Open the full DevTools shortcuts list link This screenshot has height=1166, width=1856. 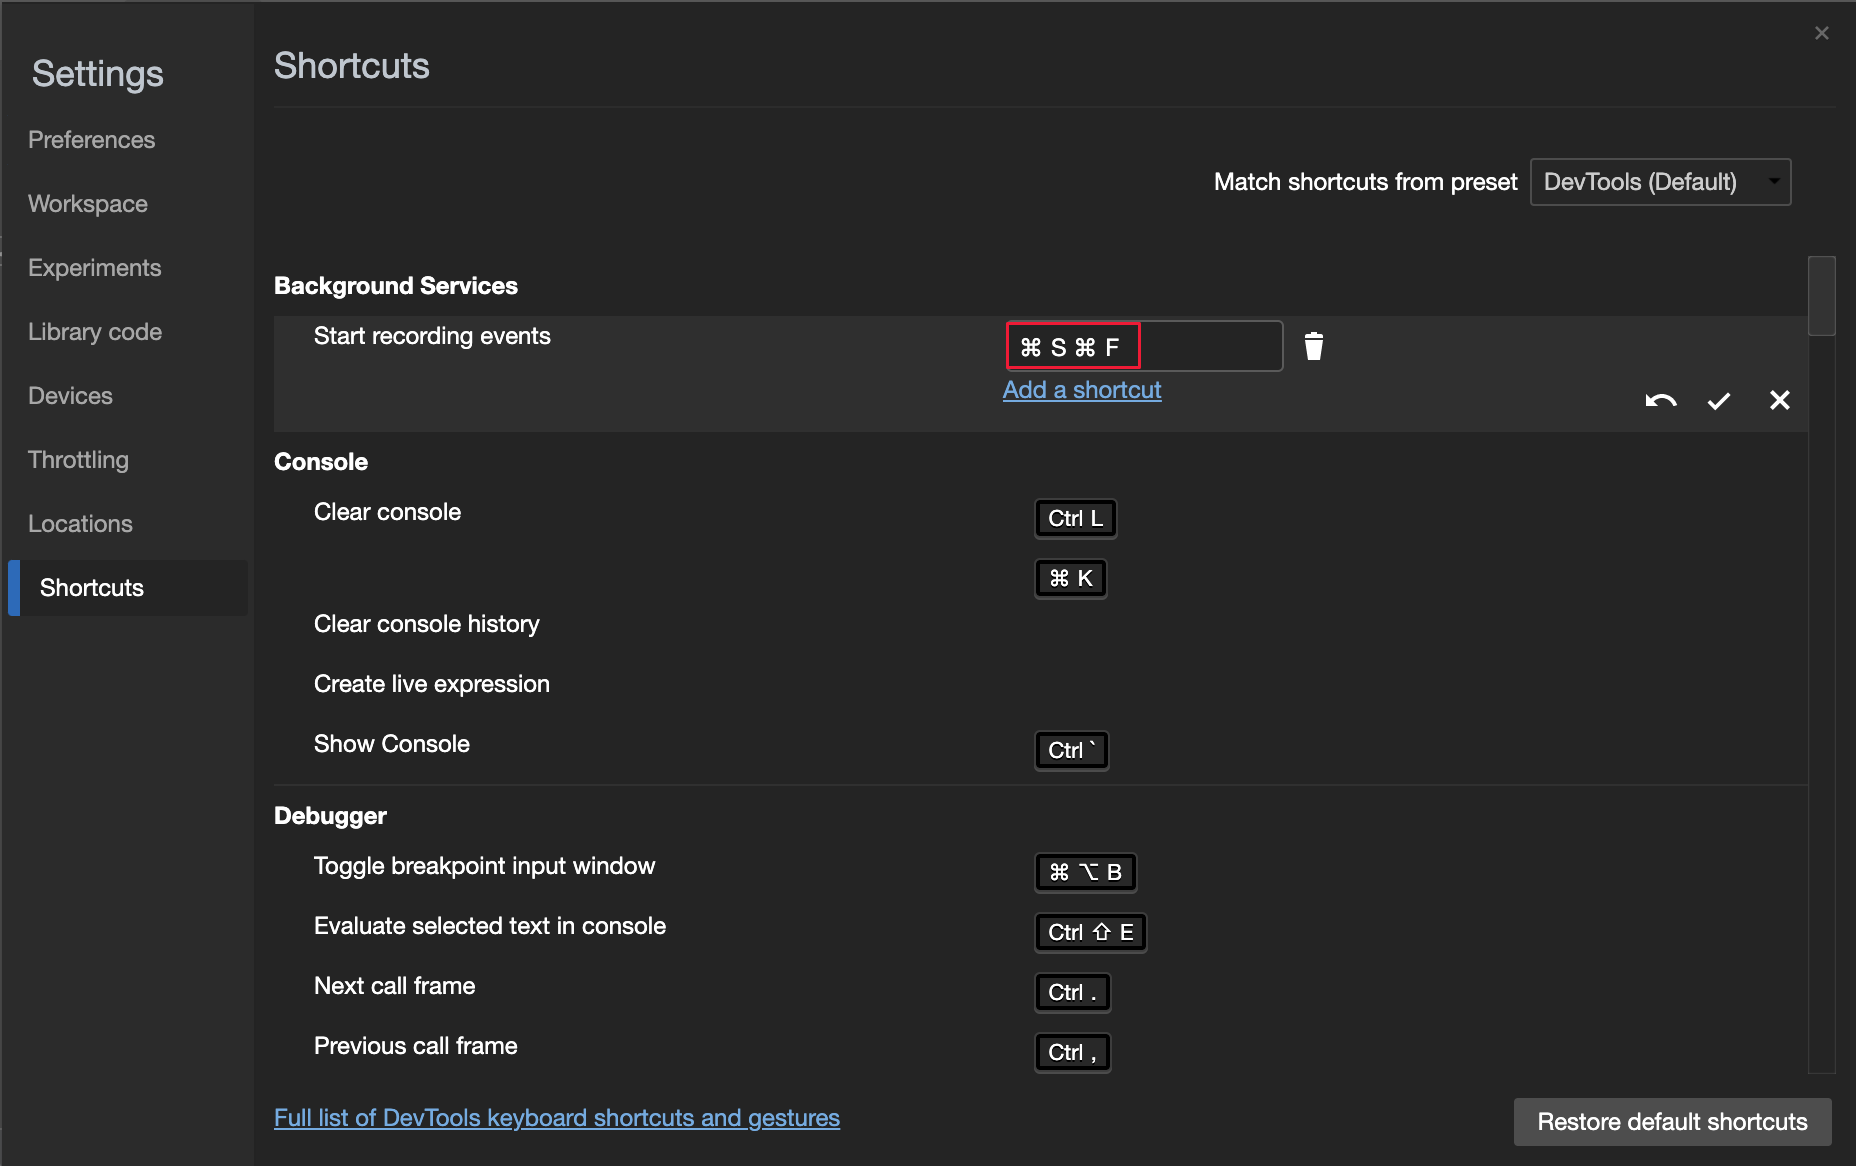pyautogui.click(x=556, y=1118)
